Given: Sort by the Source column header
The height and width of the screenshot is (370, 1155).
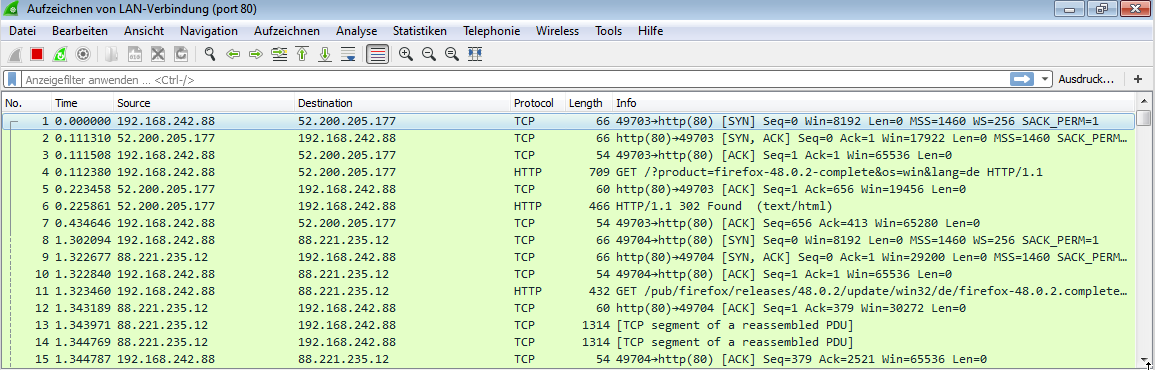Looking at the screenshot, I should pos(204,103).
